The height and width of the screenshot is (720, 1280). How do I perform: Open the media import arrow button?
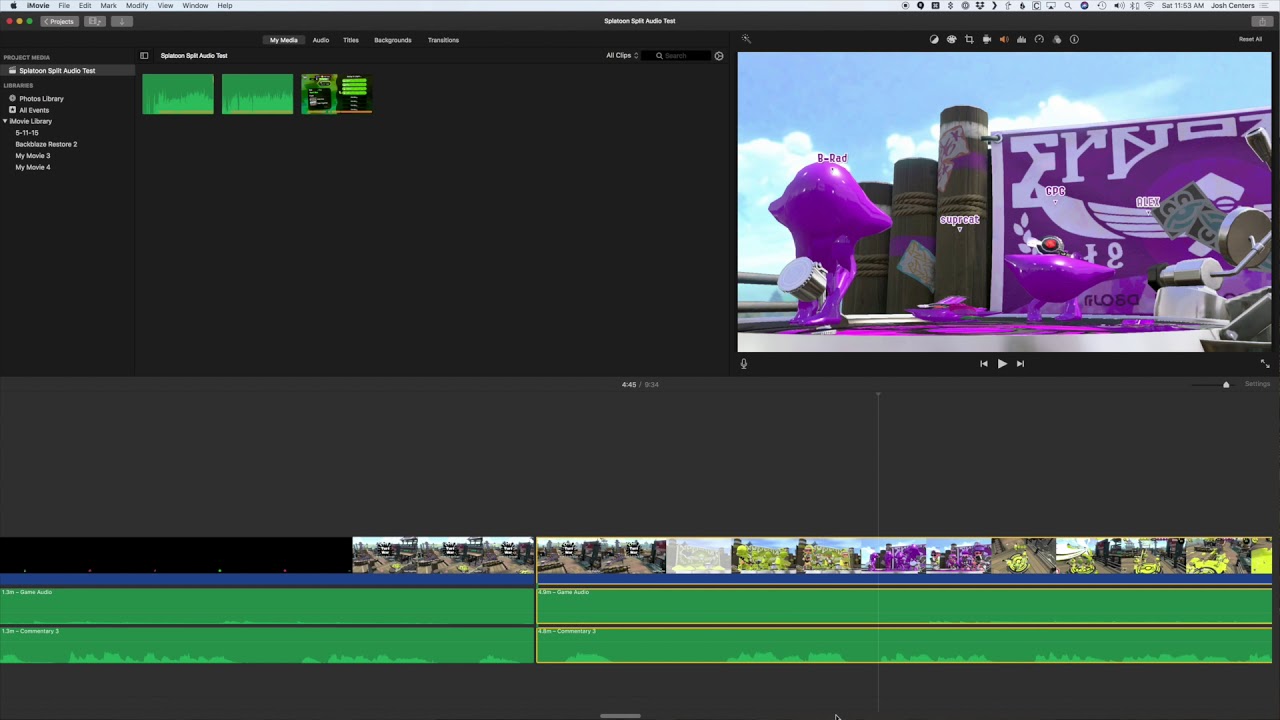122,21
